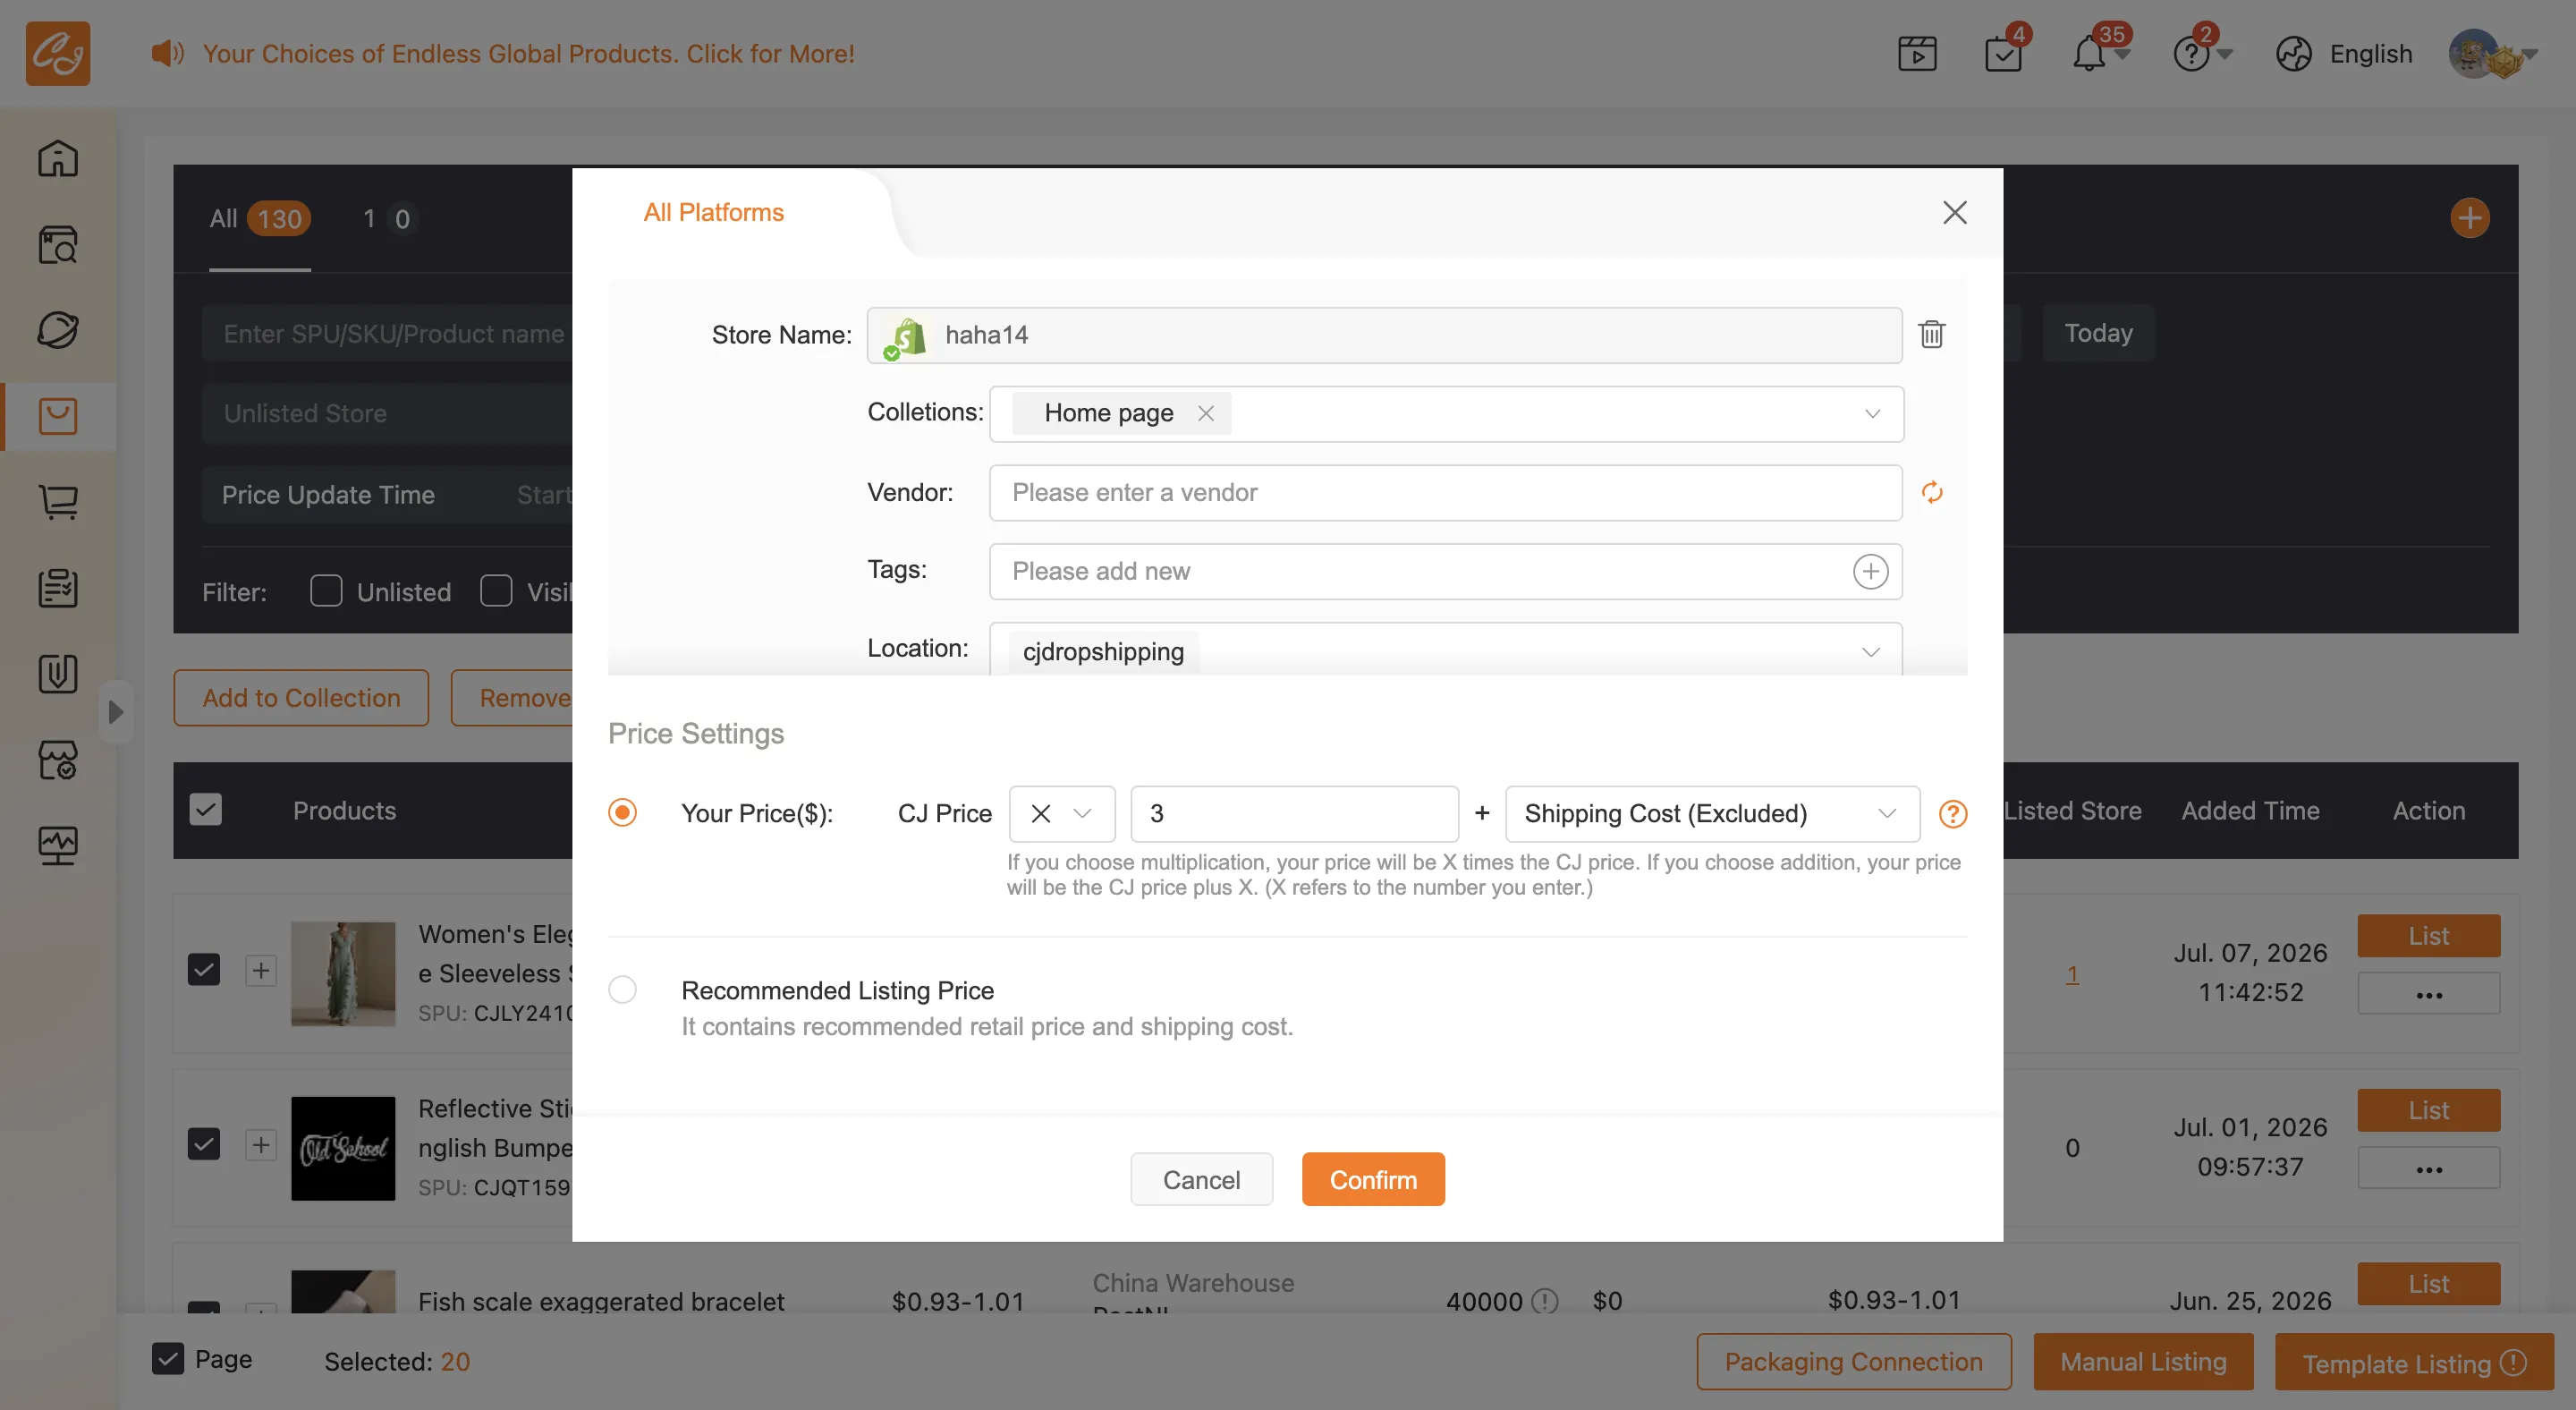Open the store authorization sidebar icon
This screenshot has width=2576, height=1410.
[58, 760]
